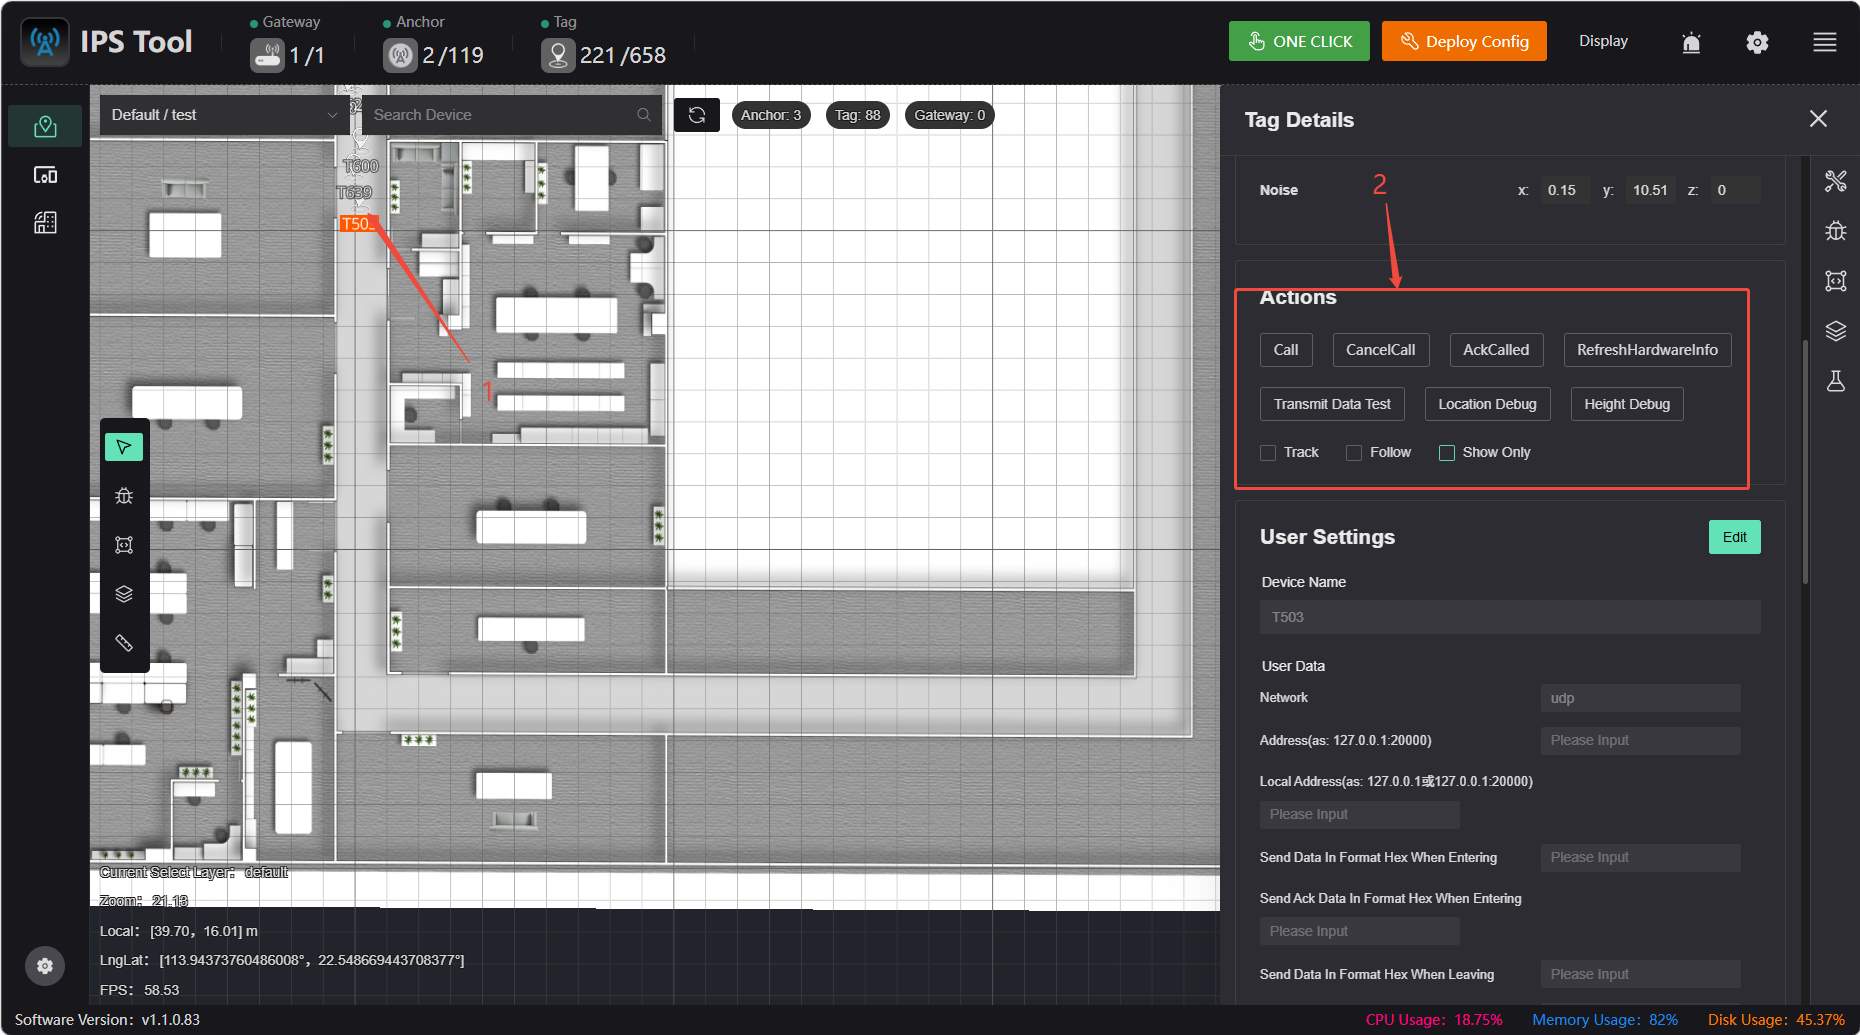This screenshot has height=1035, width=1860.
Task: Click the Noise y value field
Action: tap(1651, 190)
